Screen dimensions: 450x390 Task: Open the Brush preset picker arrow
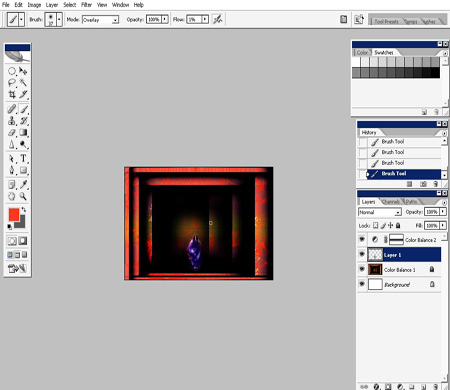coord(59,19)
